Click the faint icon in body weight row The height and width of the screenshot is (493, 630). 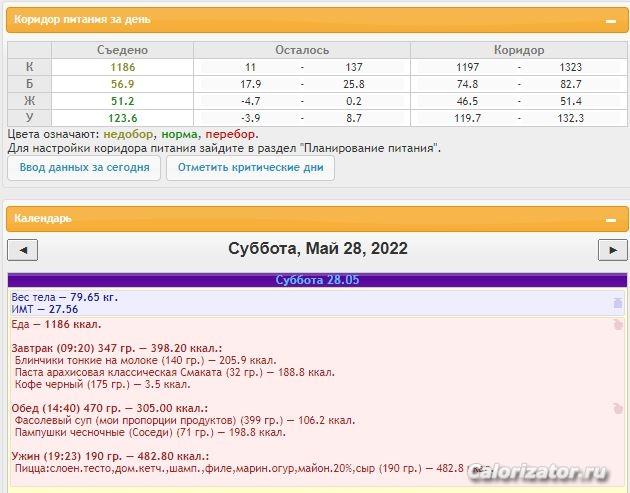coord(618,303)
